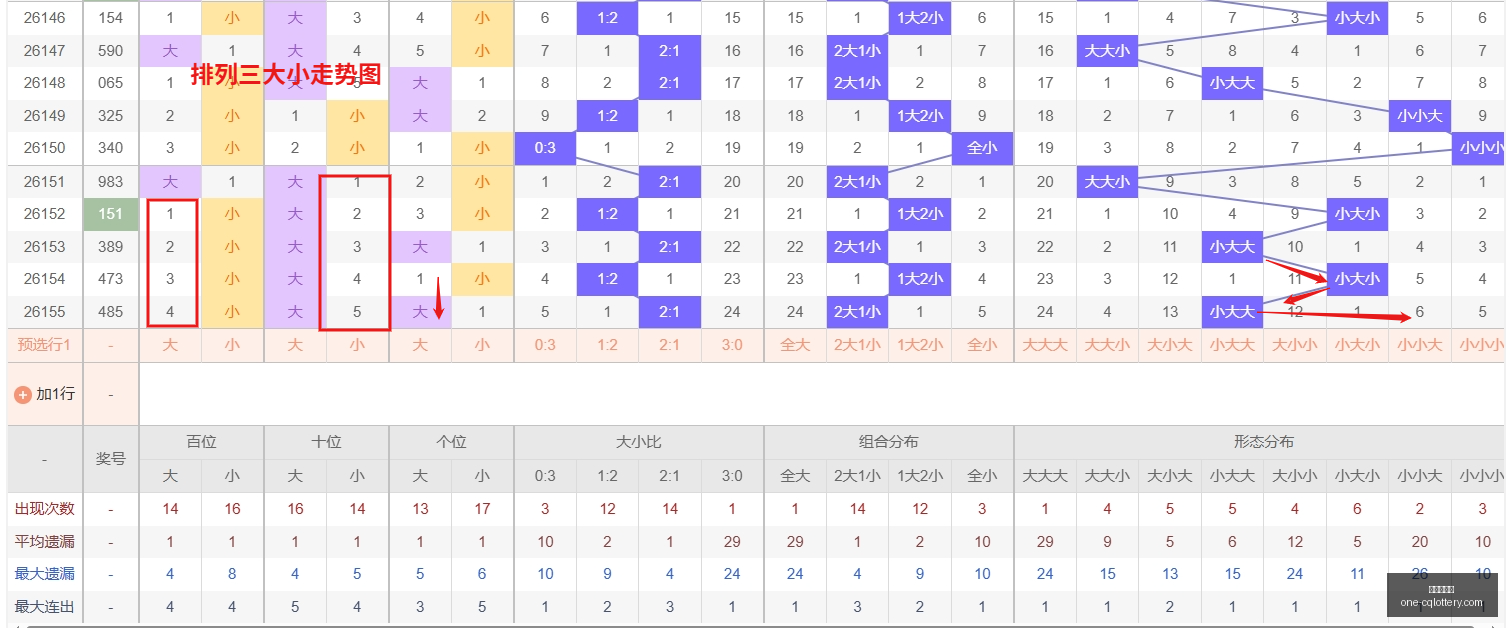Click issue number 26155

point(44,312)
